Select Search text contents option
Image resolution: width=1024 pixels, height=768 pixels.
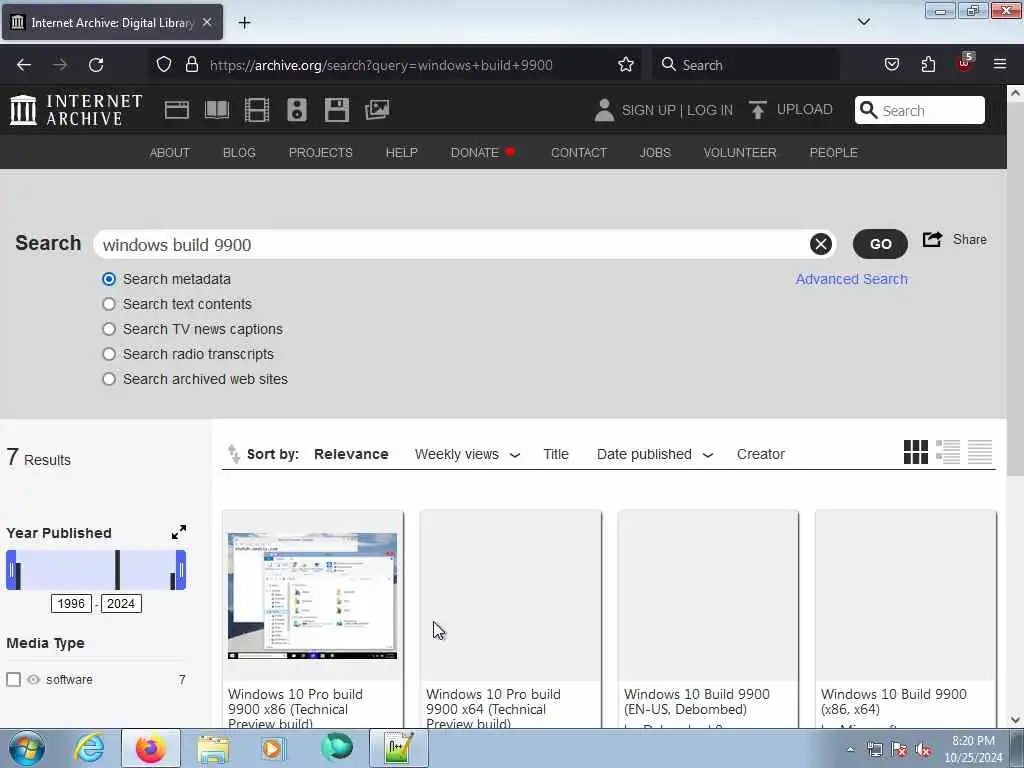click(x=109, y=304)
